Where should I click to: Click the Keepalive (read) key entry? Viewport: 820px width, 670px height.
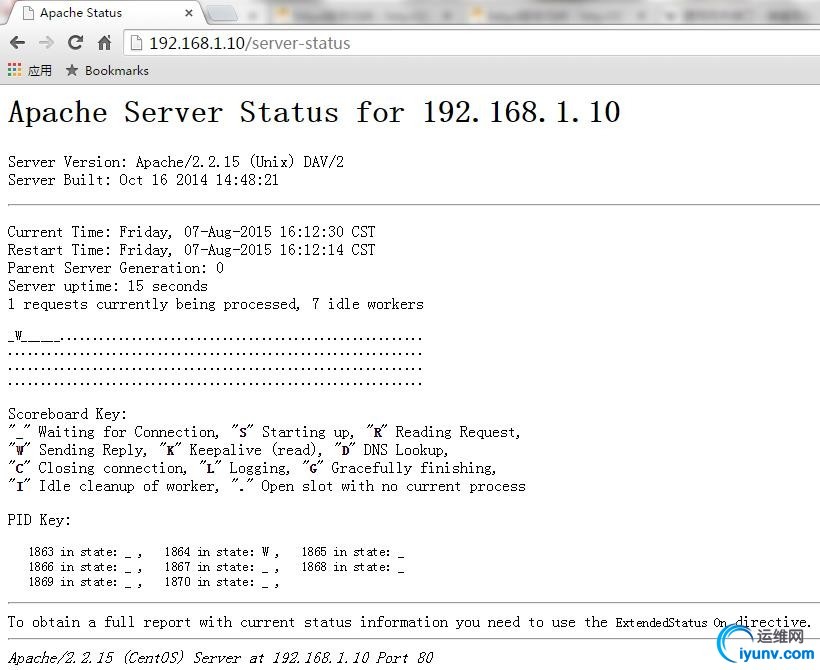coord(241,450)
